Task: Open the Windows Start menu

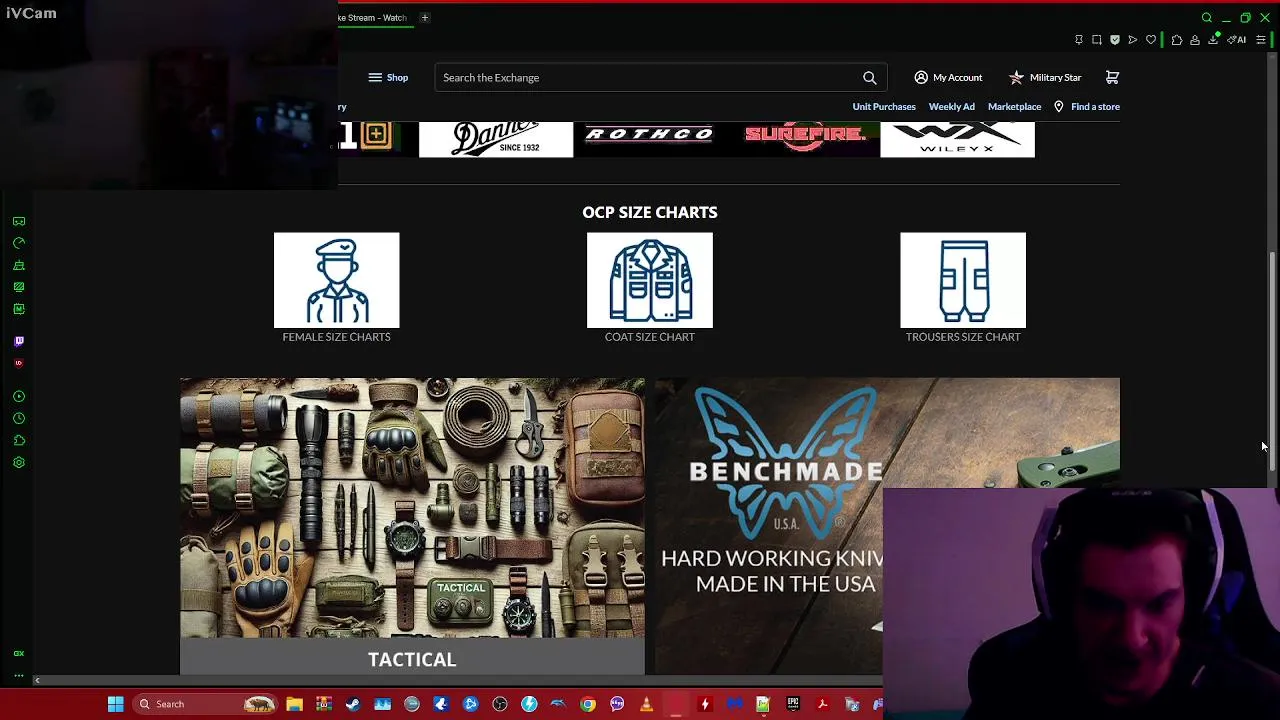Action: pyautogui.click(x=115, y=704)
